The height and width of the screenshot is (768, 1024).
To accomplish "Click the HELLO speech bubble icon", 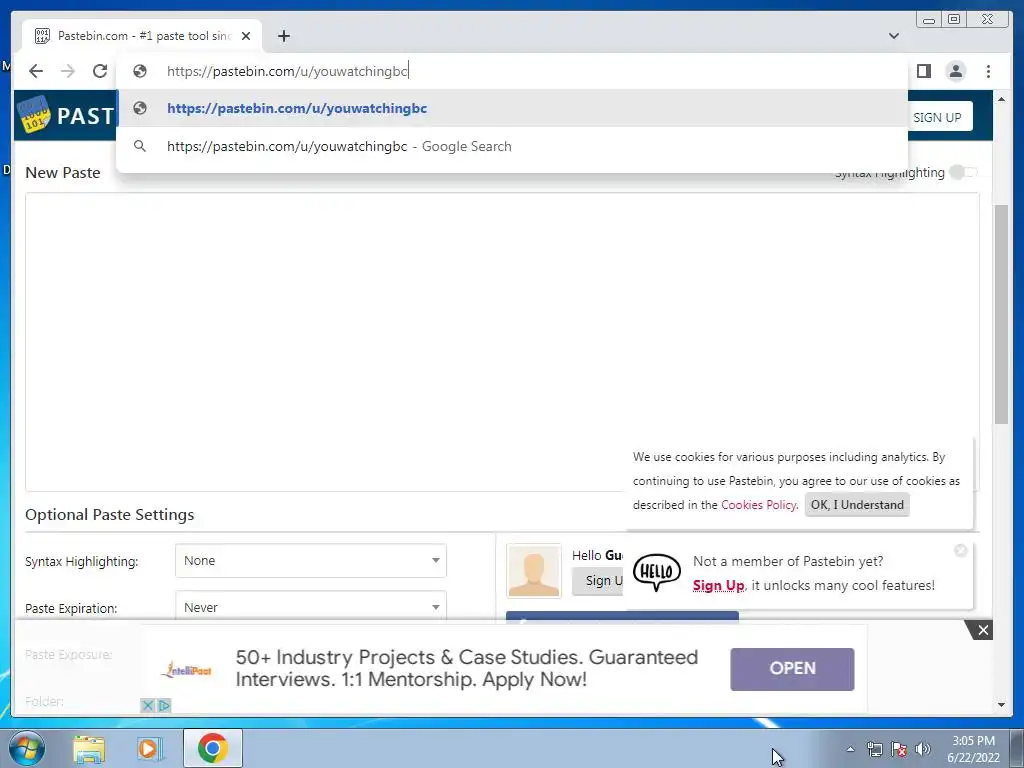I will point(657,571).
